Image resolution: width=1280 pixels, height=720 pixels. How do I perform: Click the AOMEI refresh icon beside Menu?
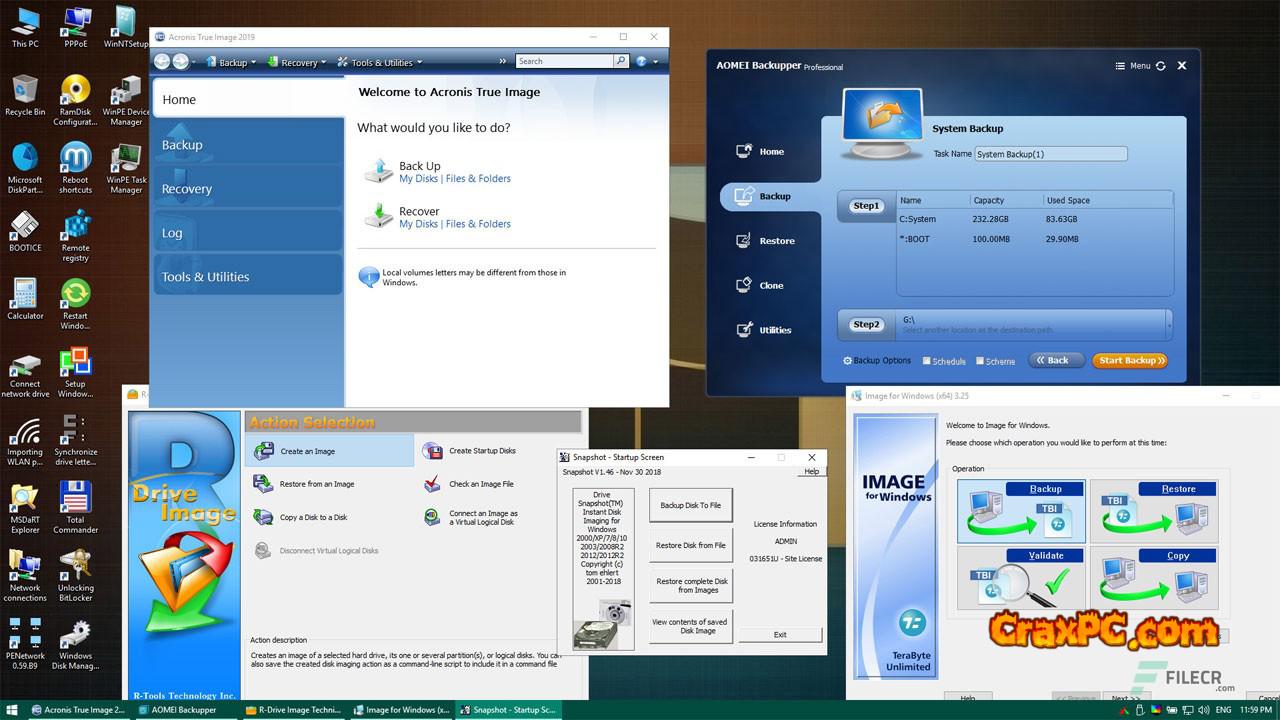coord(1160,66)
